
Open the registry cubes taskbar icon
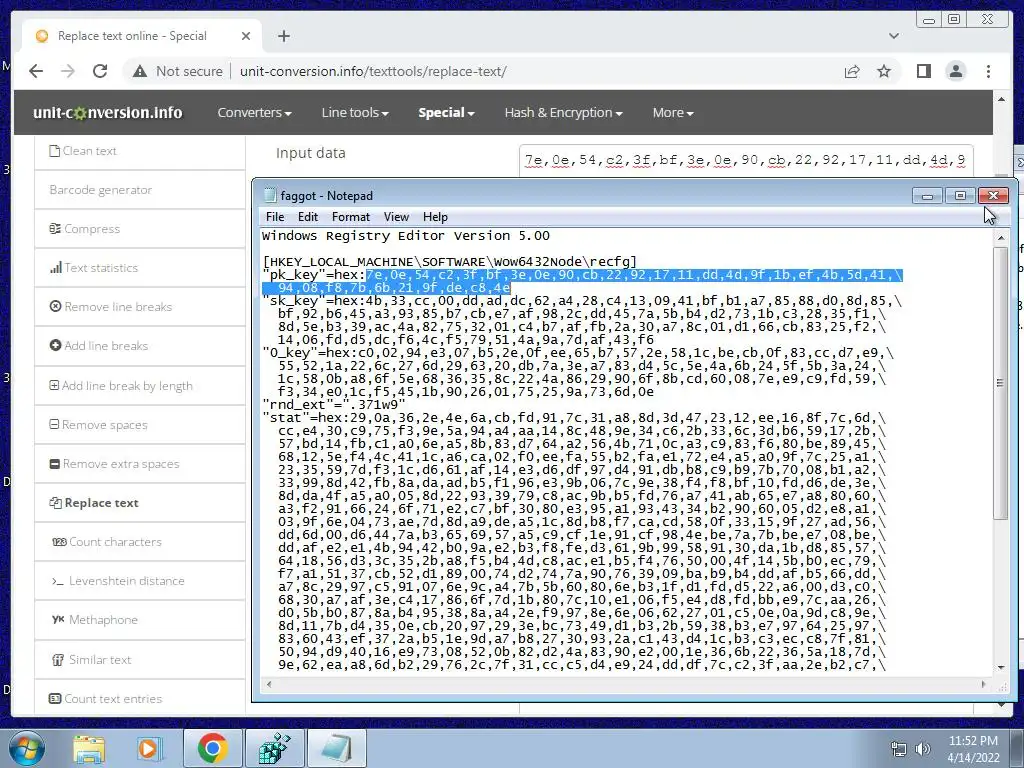[x=274, y=748]
